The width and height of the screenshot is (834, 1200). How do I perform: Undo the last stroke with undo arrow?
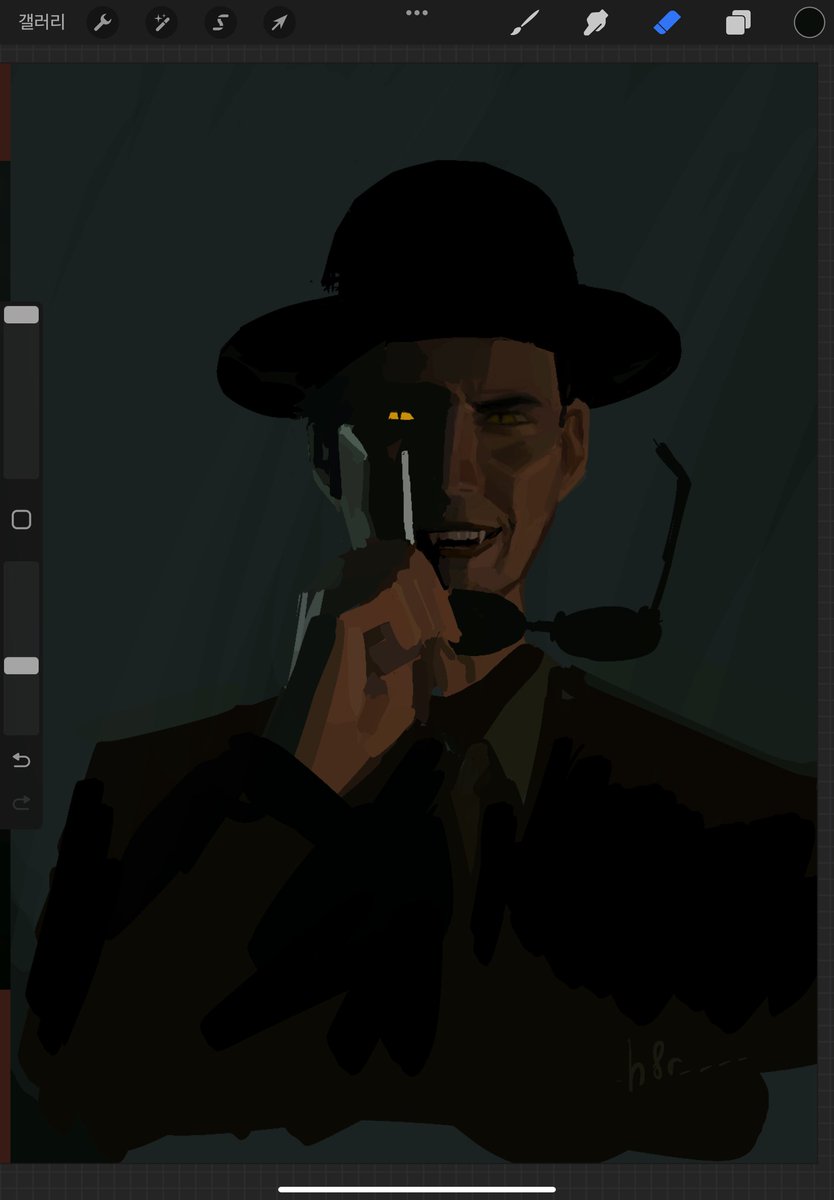(21, 761)
